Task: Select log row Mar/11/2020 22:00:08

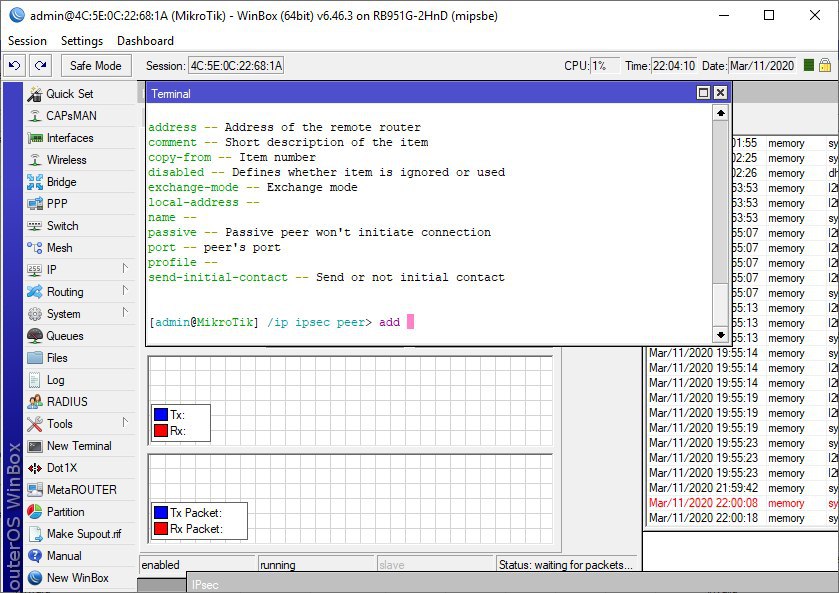Action: [743, 503]
